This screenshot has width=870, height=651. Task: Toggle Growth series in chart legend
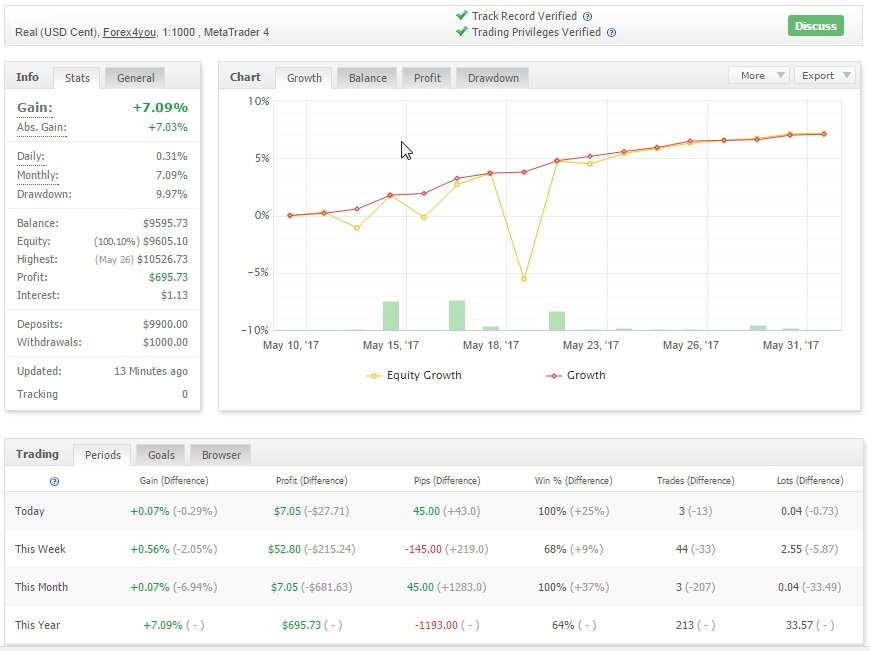[576, 375]
